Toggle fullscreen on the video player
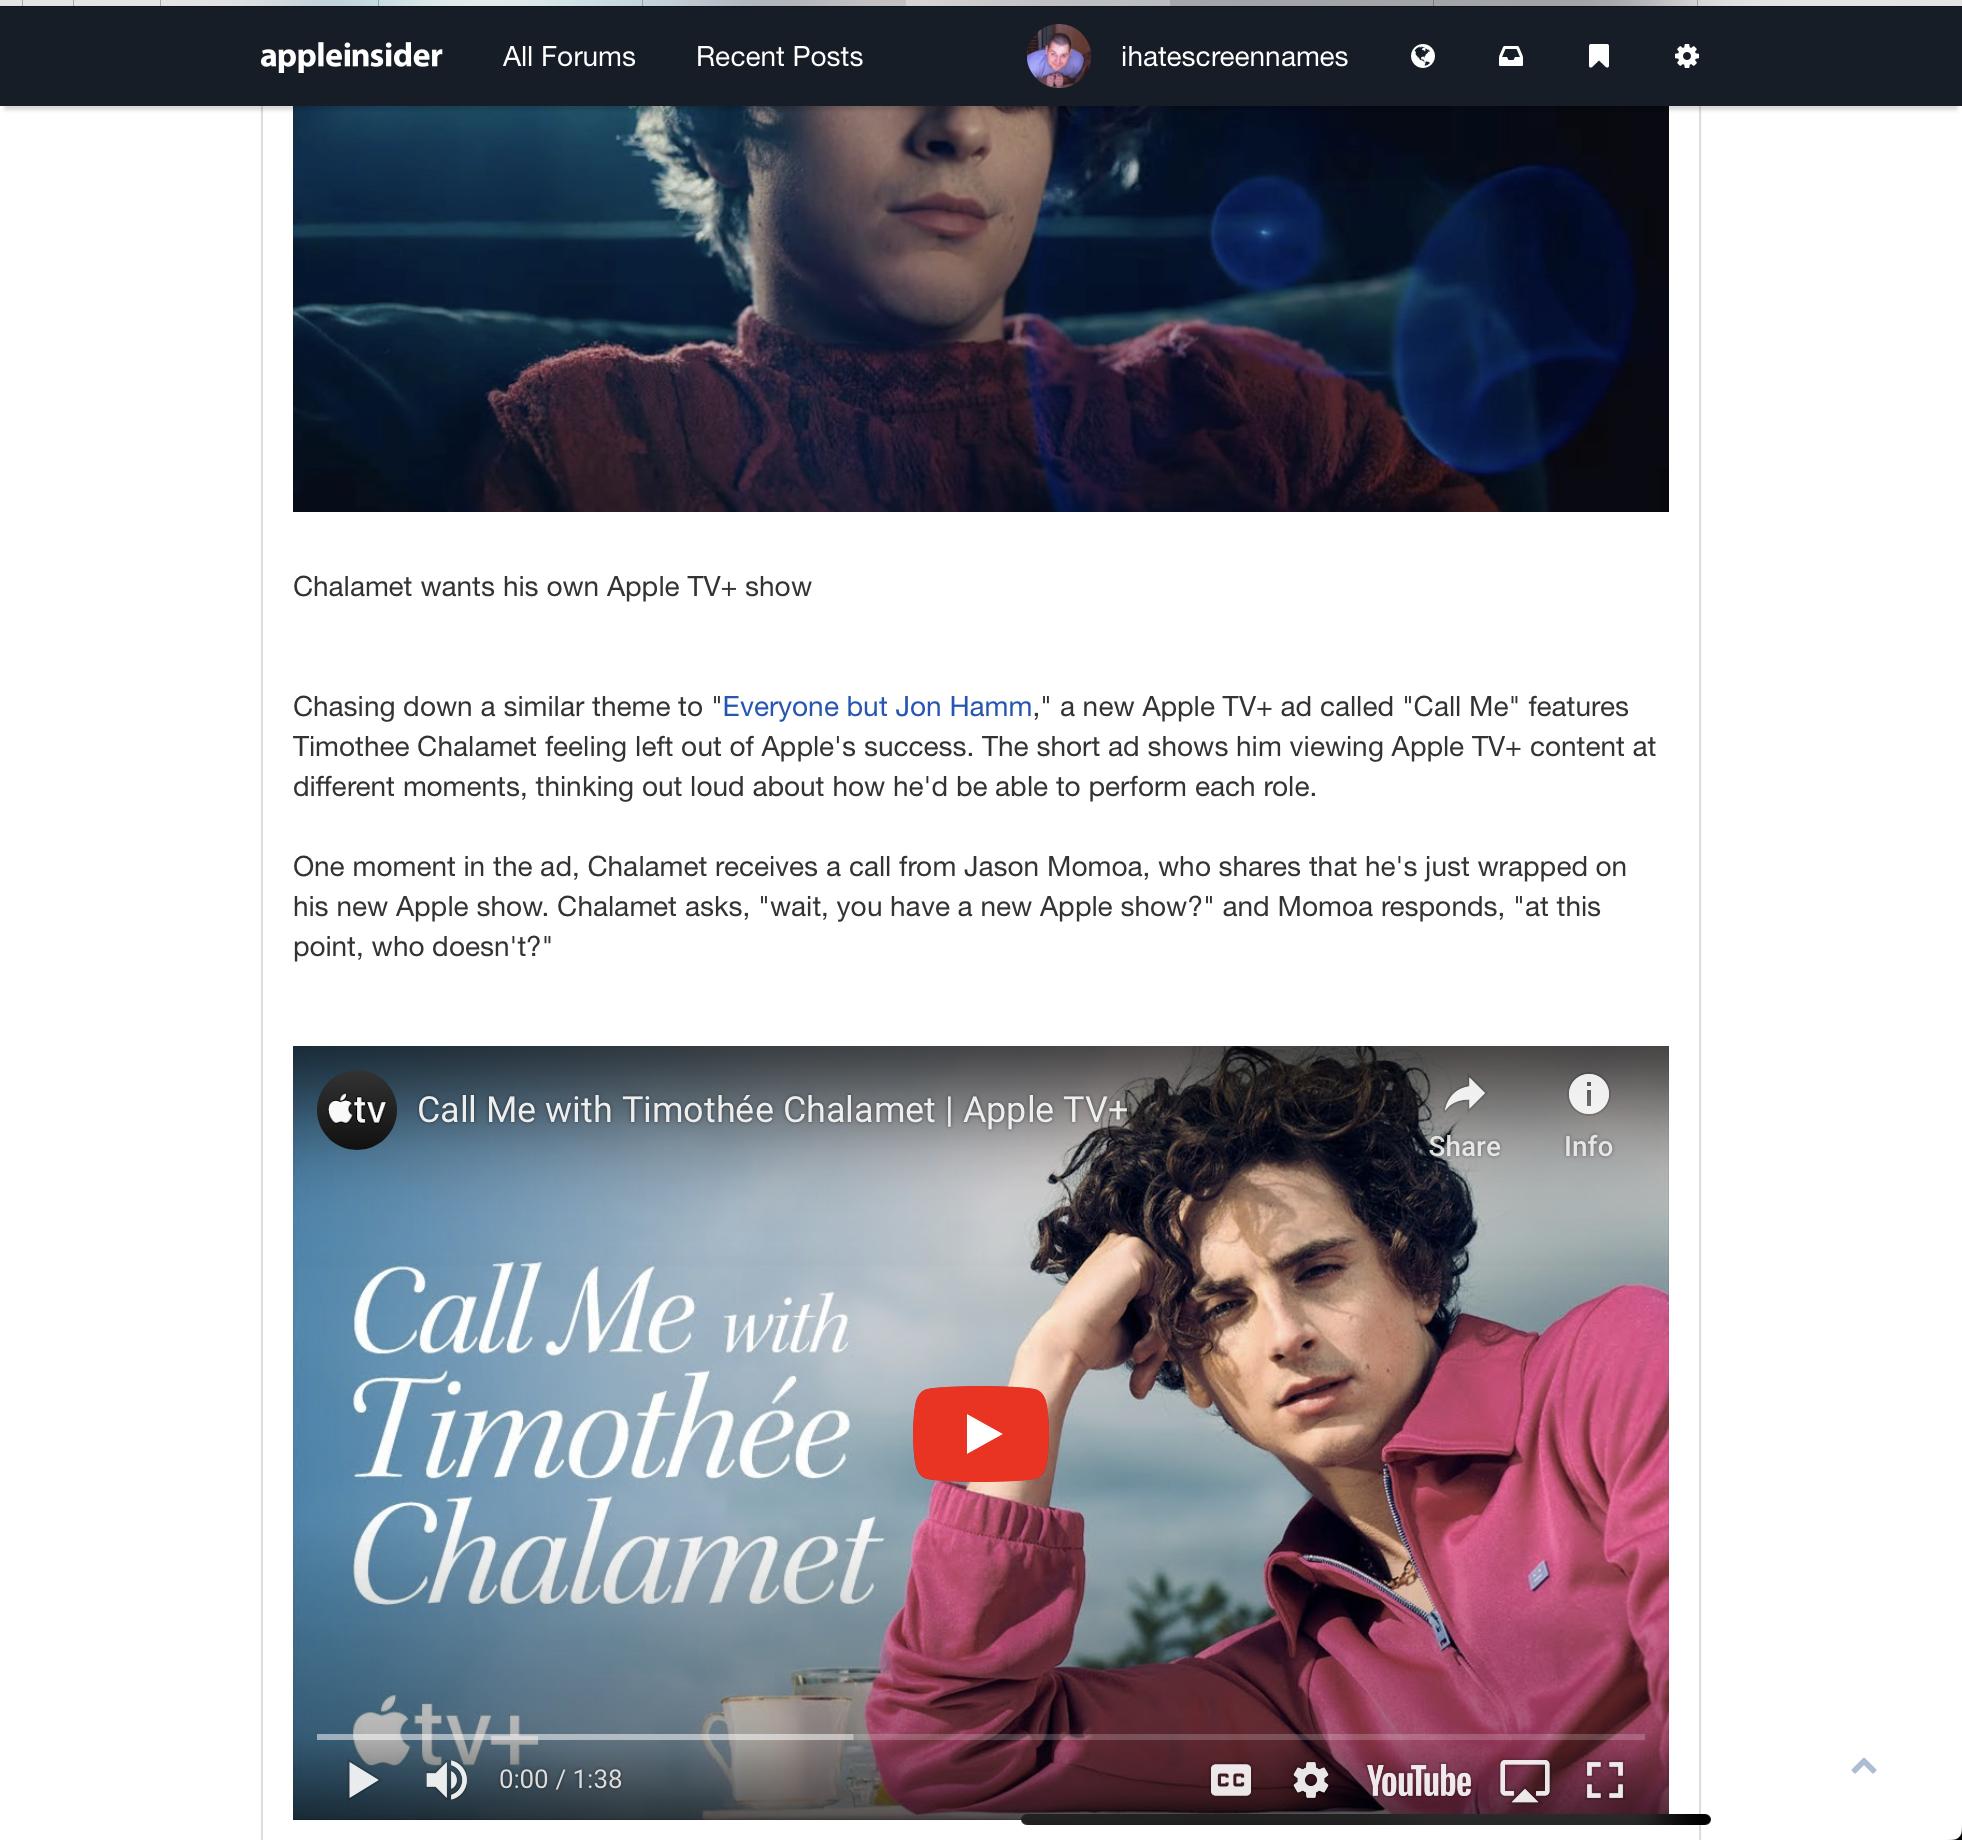 tap(1604, 1780)
